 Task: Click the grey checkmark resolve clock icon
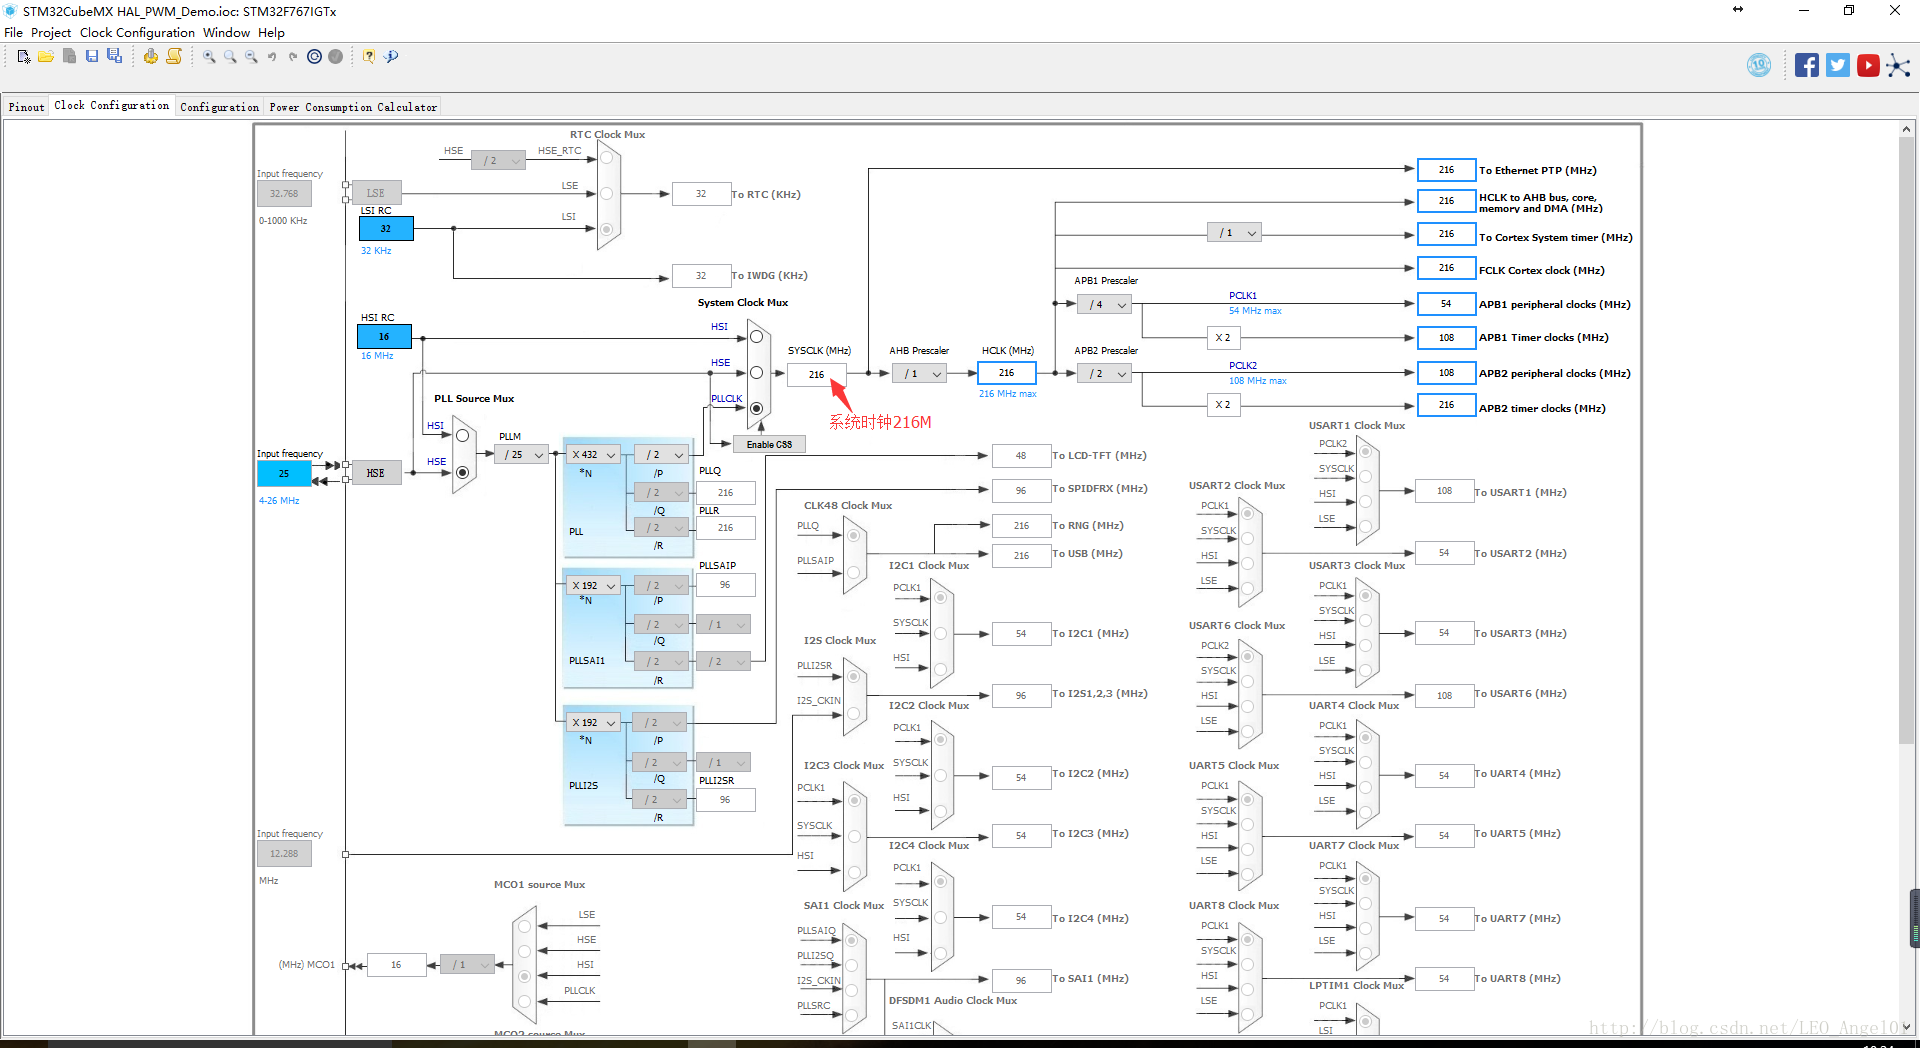coord(336,57)
